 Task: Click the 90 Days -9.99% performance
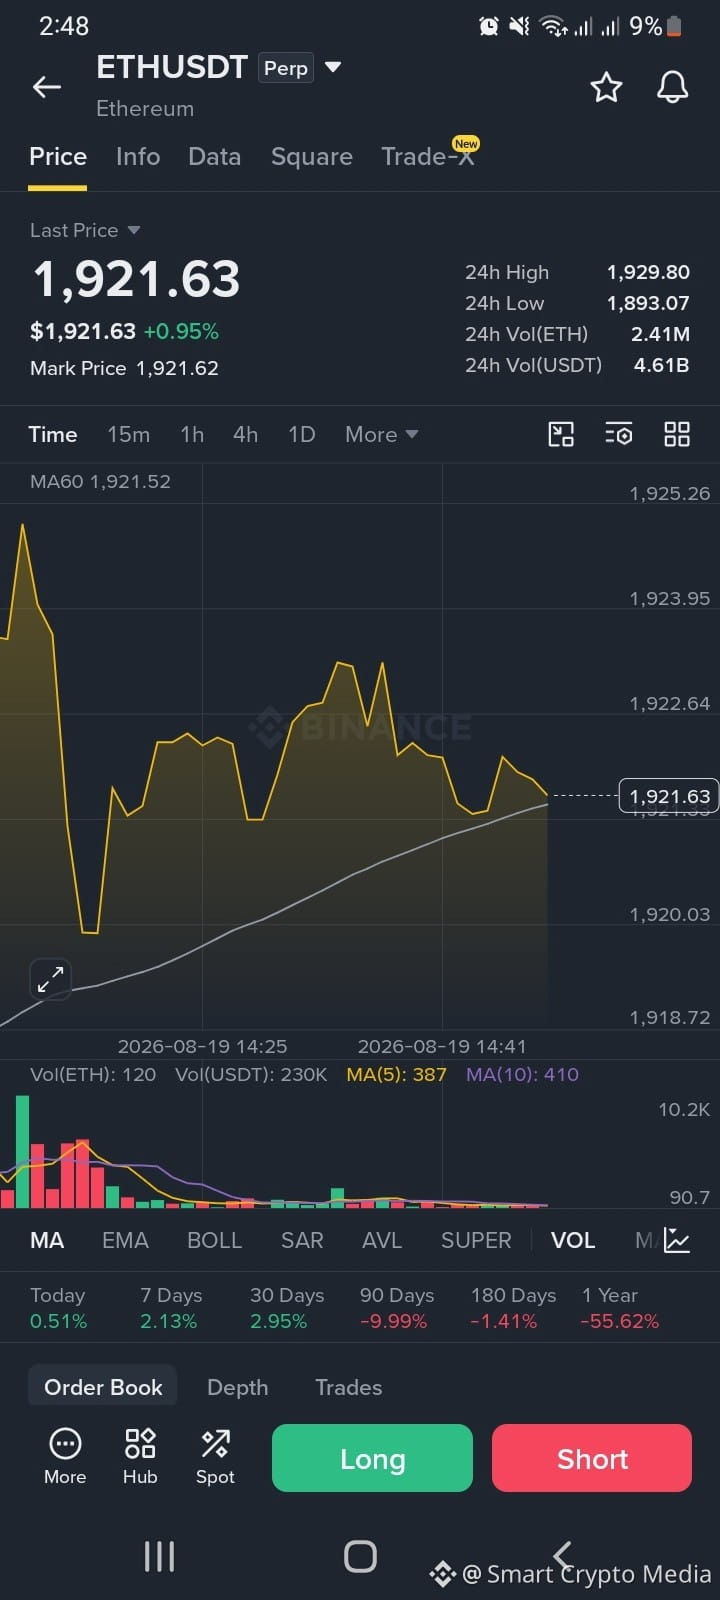click(x=397, y=1308)
